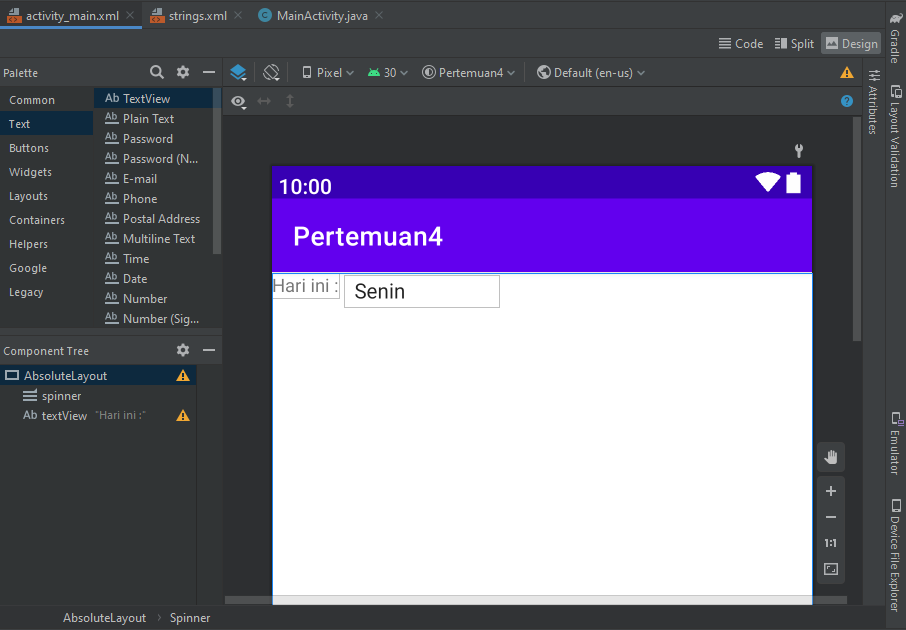Toggle orientation for preview icon
This screenshot has height=630, width=906.
point(271,73)
